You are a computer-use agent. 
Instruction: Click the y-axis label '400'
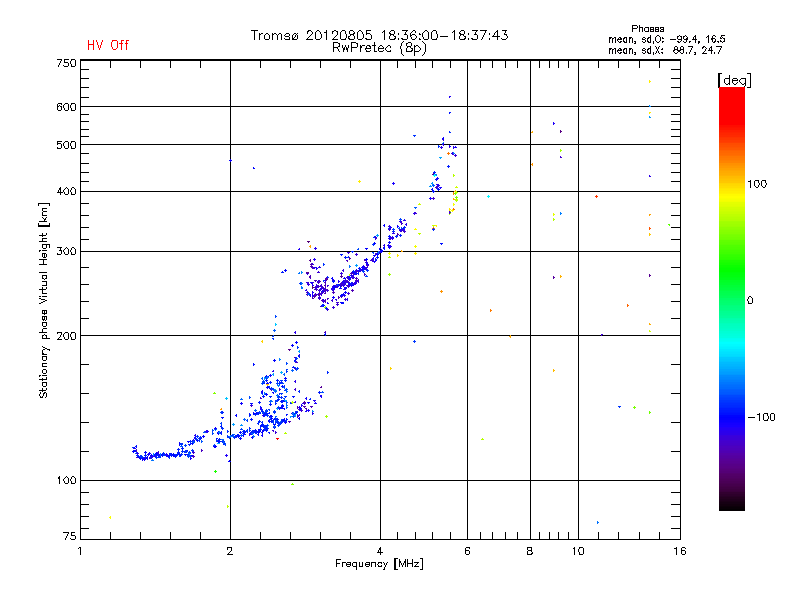click(66, 191)
